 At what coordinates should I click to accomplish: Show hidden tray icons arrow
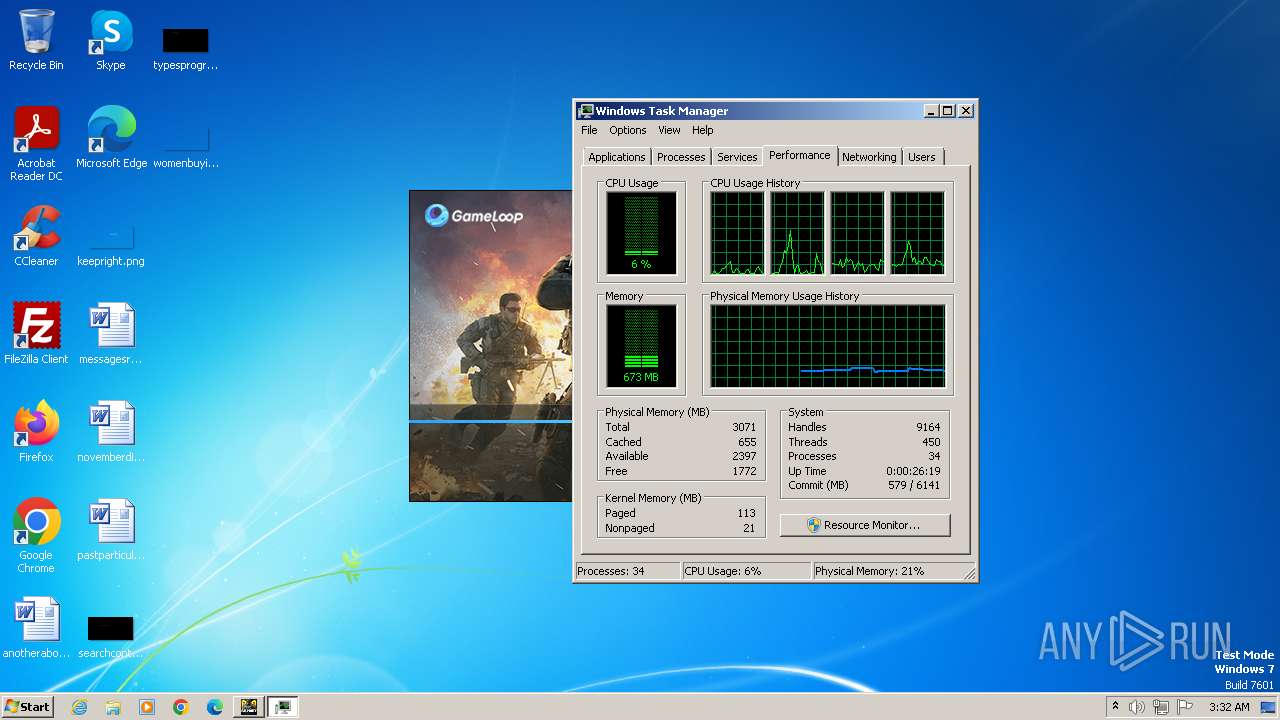1115,707
